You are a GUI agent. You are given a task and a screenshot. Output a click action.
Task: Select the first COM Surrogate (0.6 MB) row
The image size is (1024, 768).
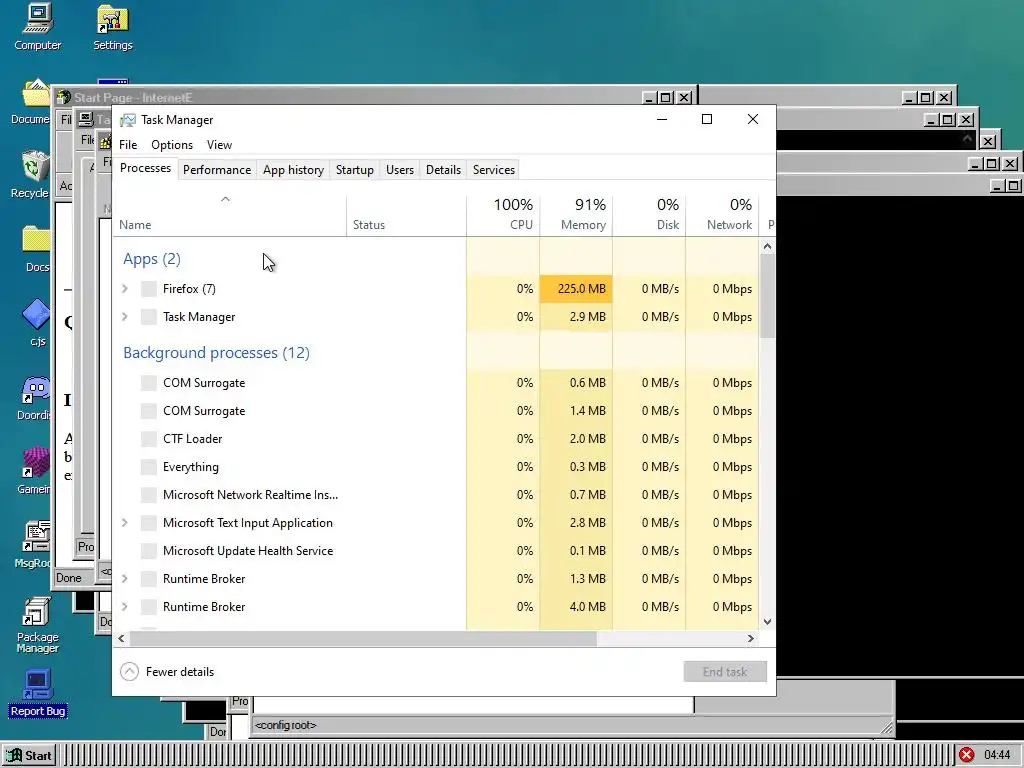click(x=436, y=383)
